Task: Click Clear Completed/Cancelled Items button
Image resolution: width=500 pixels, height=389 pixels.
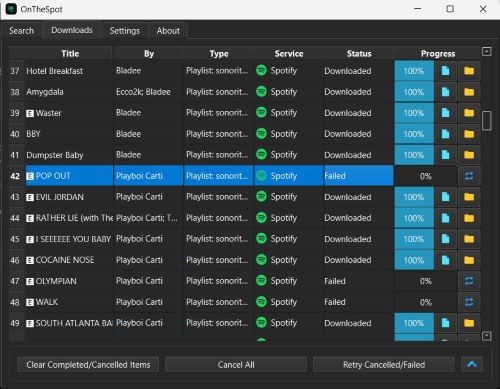Action: pyautogui.click(x=88, y=365)
